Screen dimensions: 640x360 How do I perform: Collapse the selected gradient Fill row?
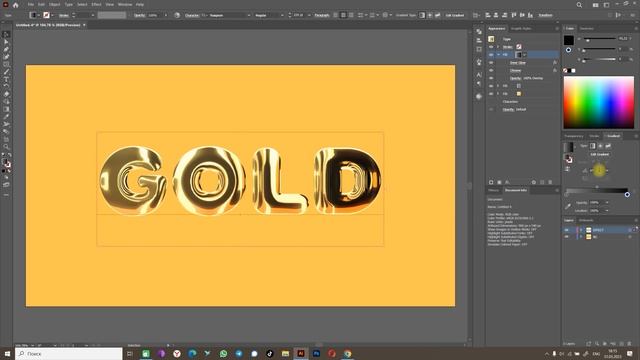(x=498, y=55)
